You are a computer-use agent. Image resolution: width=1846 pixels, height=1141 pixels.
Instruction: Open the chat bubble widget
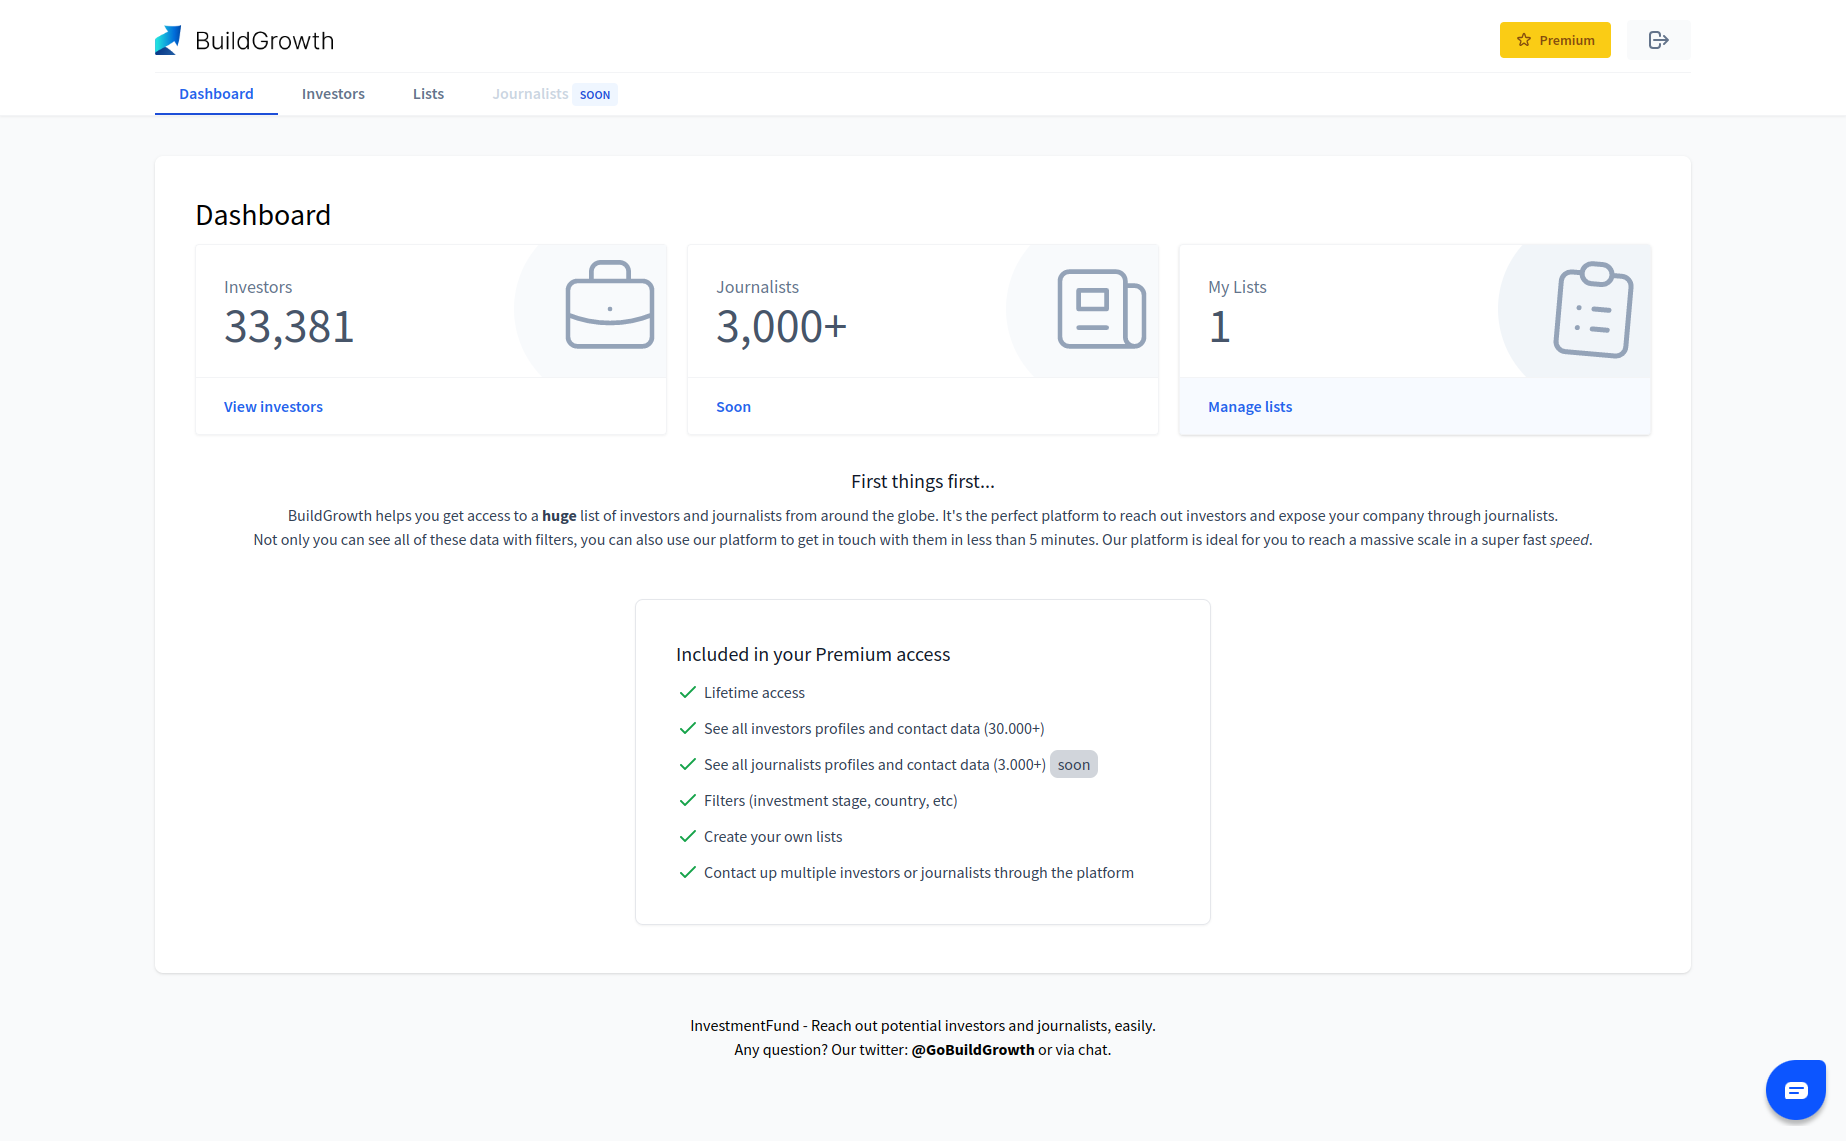[x=1795, y=1089]
